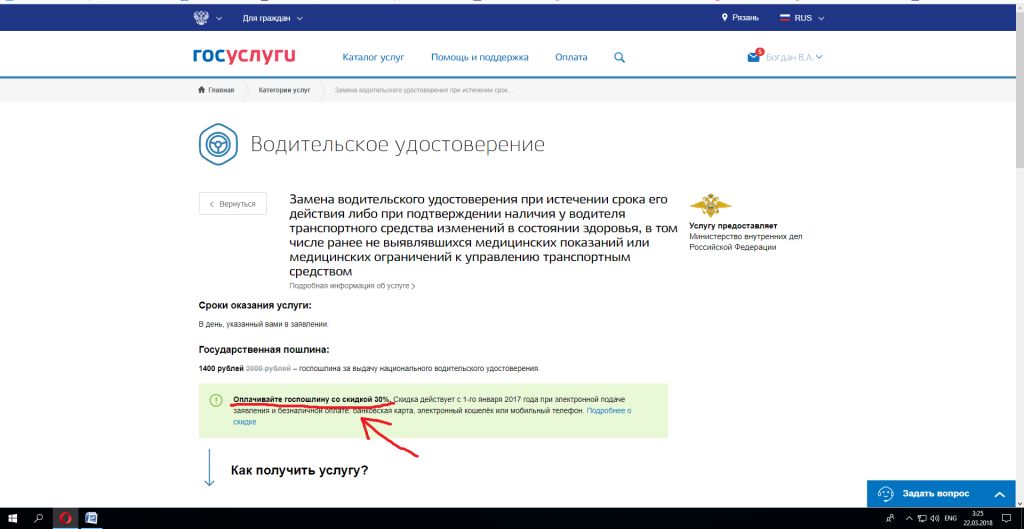Click 'Главная' breadcrumb link

click(217, 90)
